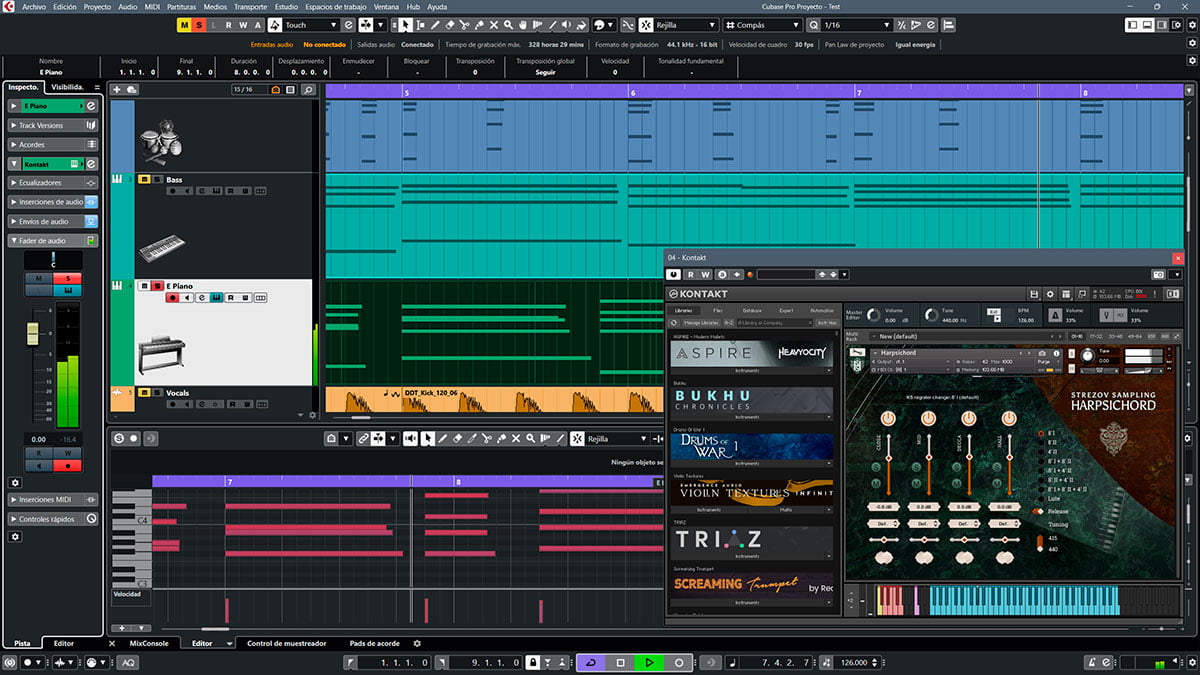1200x675 pixels.
Task: Mute the Bass track
Action: 144,179
